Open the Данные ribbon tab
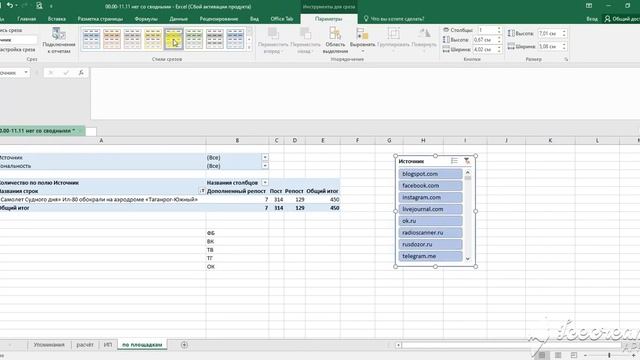Viewport: 640px width, 360px height. click(178, 19)
